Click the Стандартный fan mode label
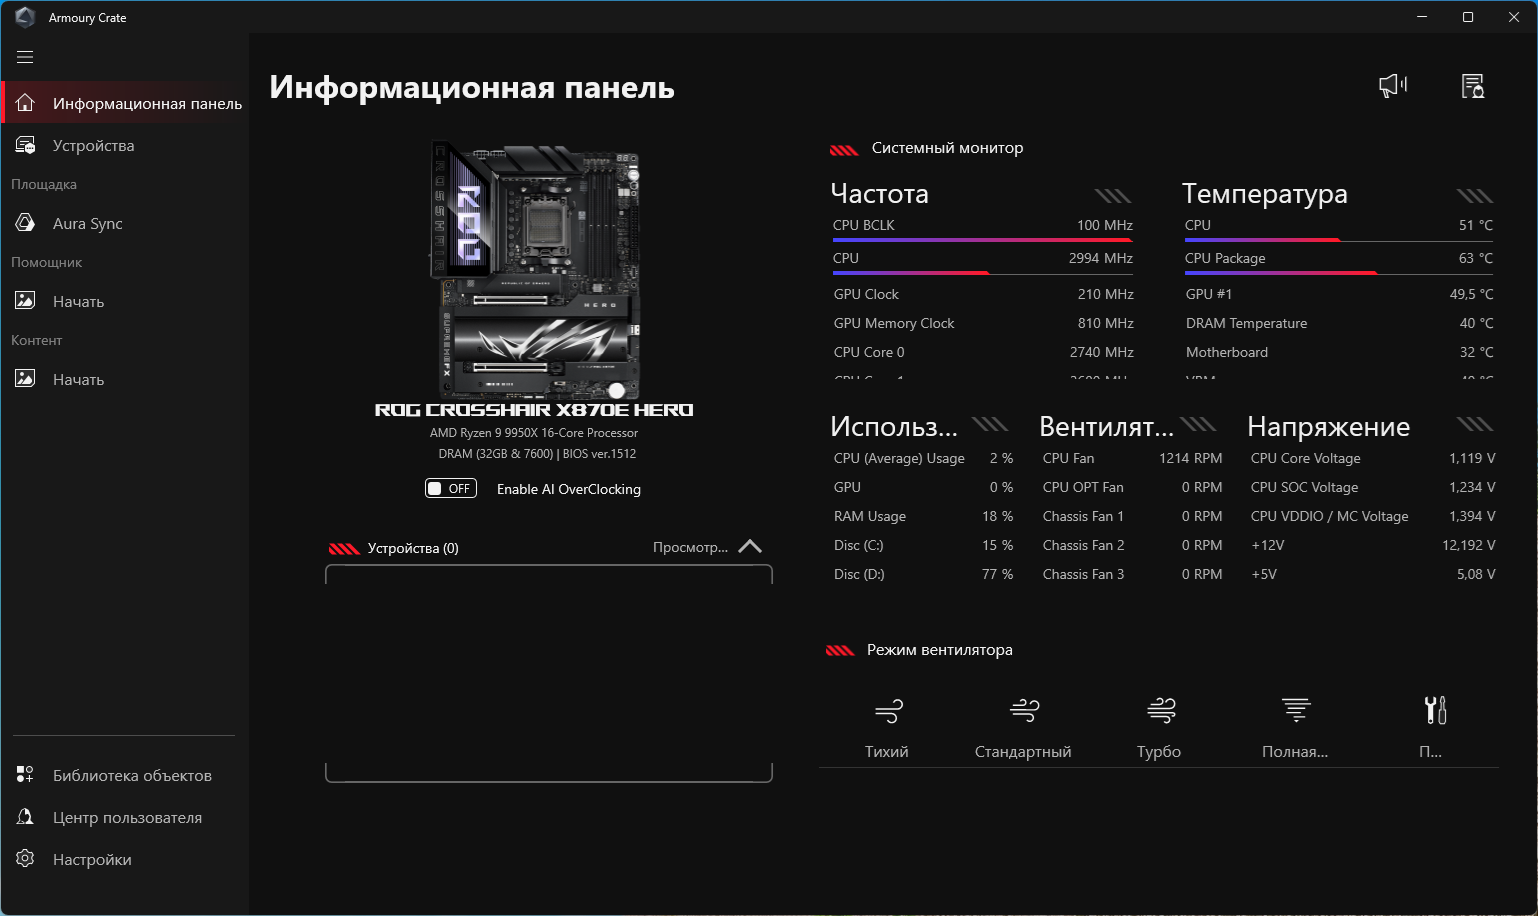The height and width of the screenshot is (916, 1538). [x=1023, y=752]
